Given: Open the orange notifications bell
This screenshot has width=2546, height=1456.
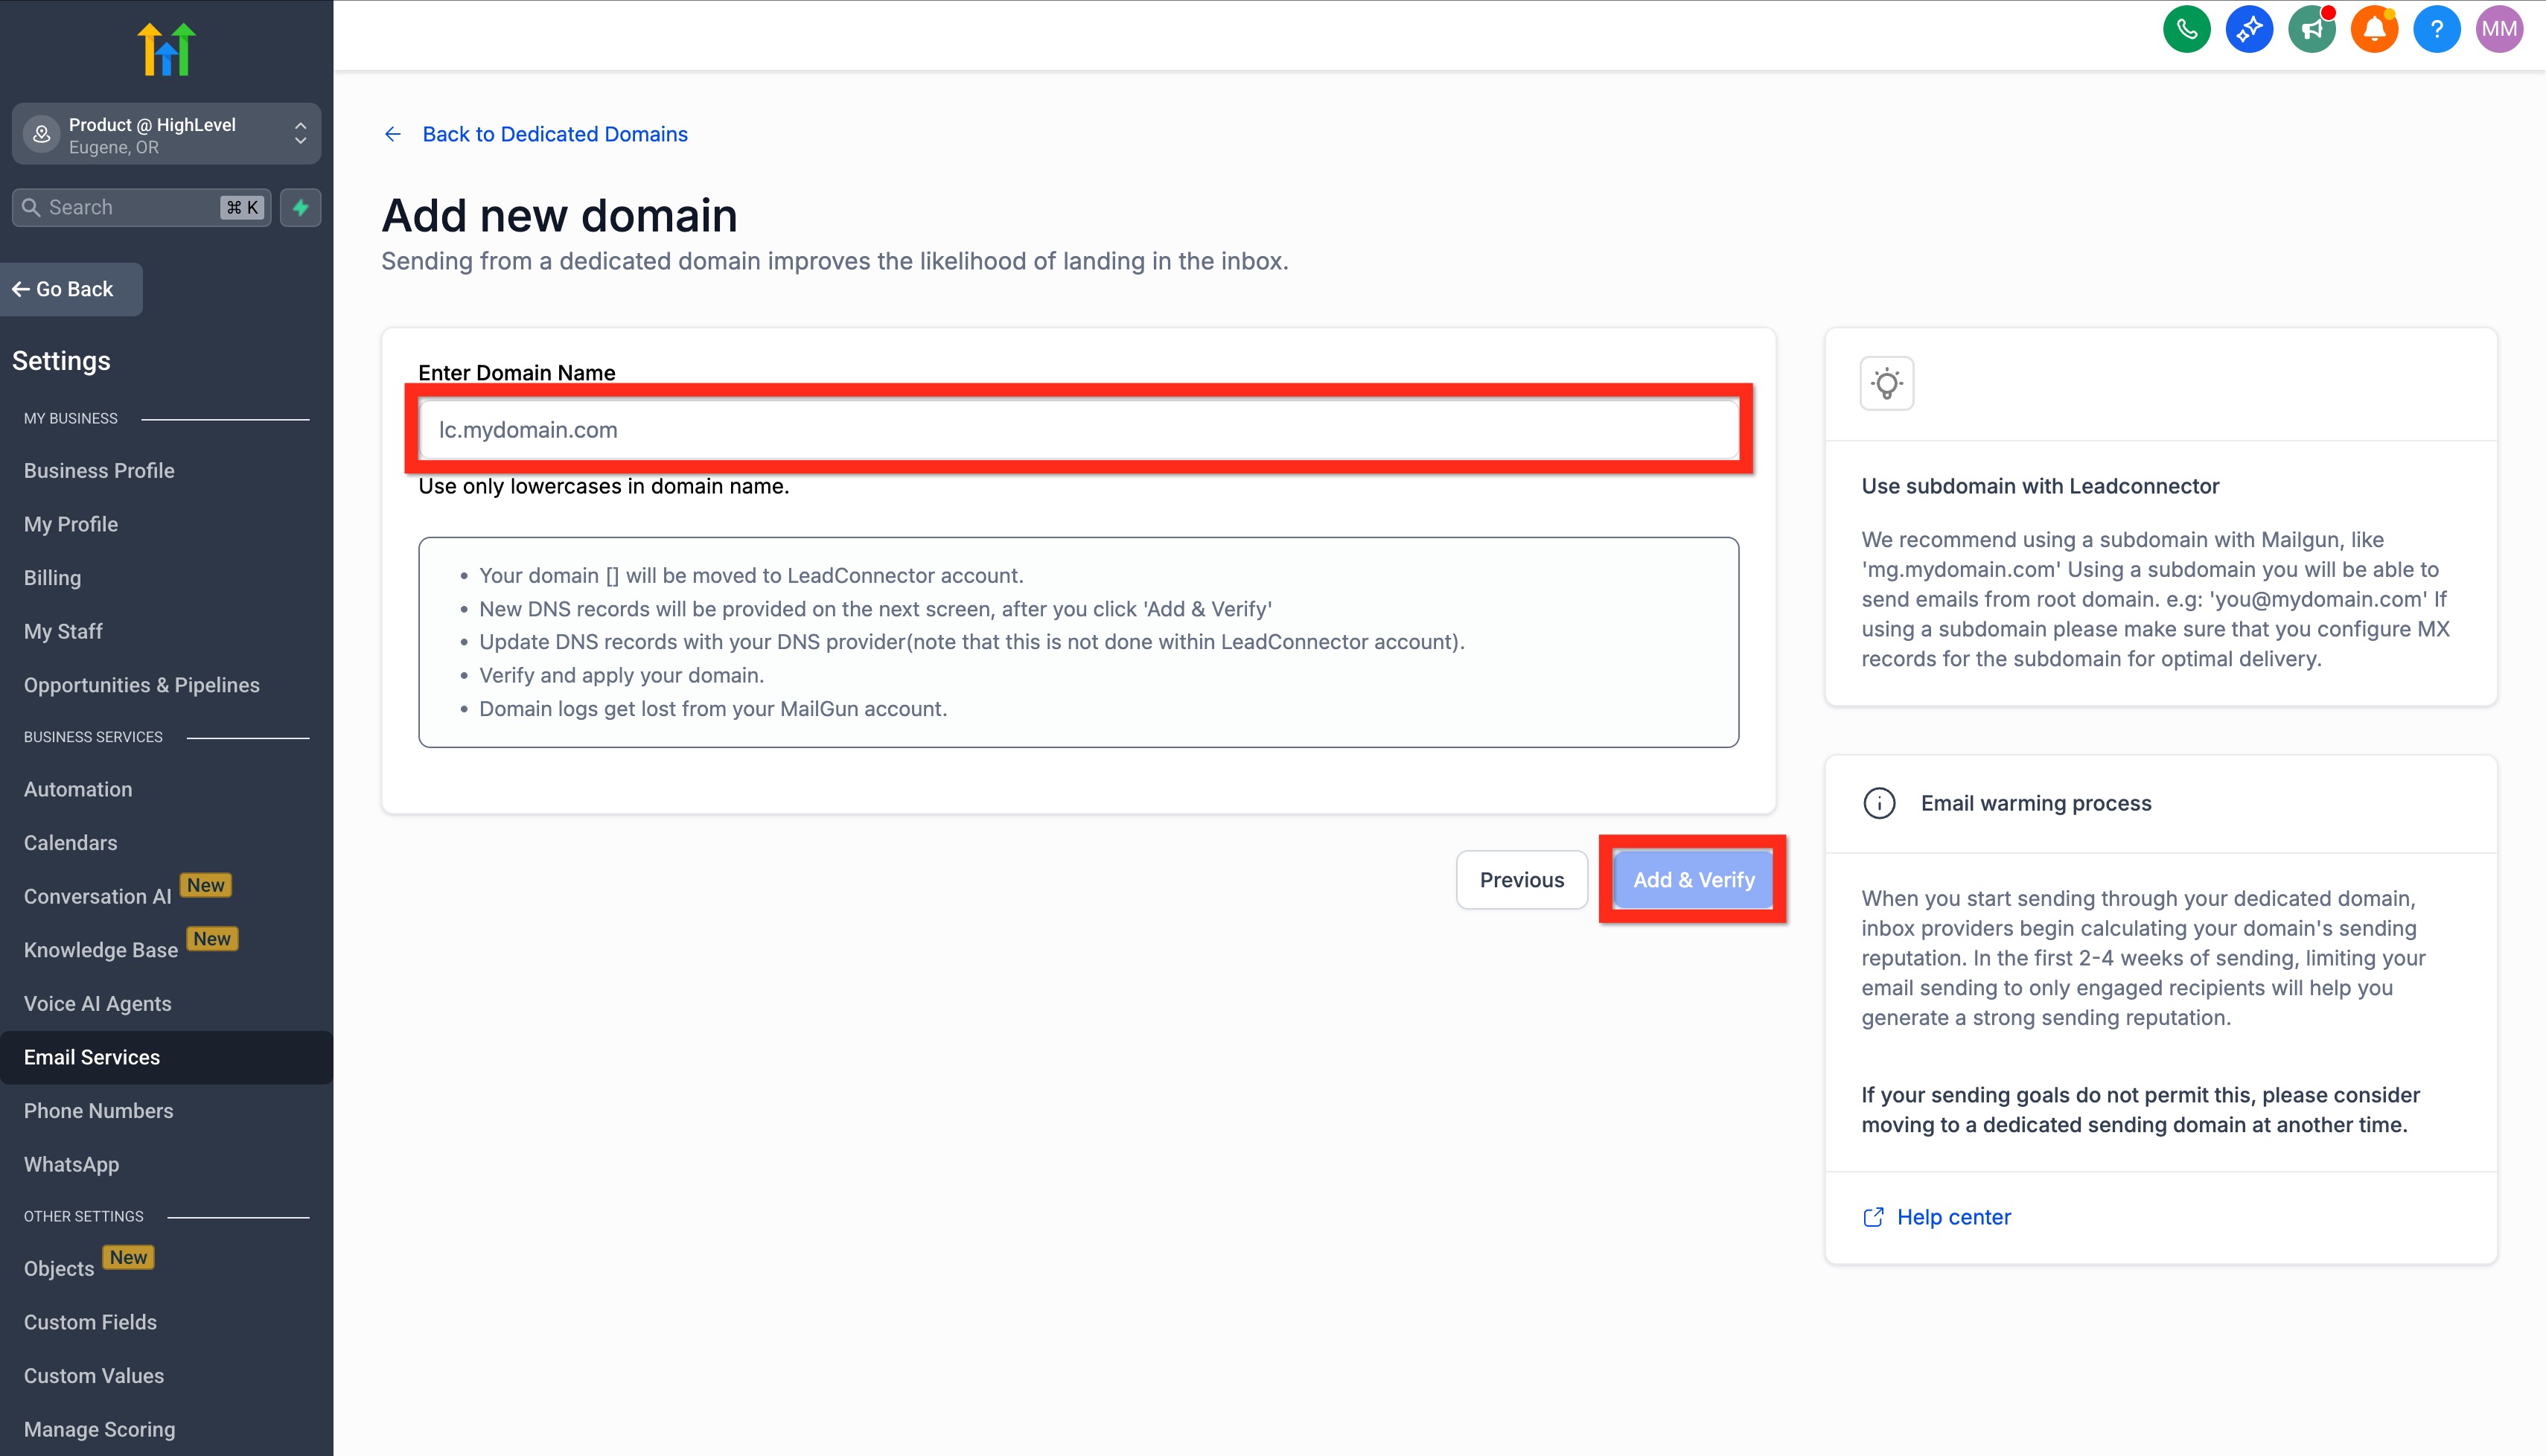Looking at the screenshot, I should (2374, 29).
